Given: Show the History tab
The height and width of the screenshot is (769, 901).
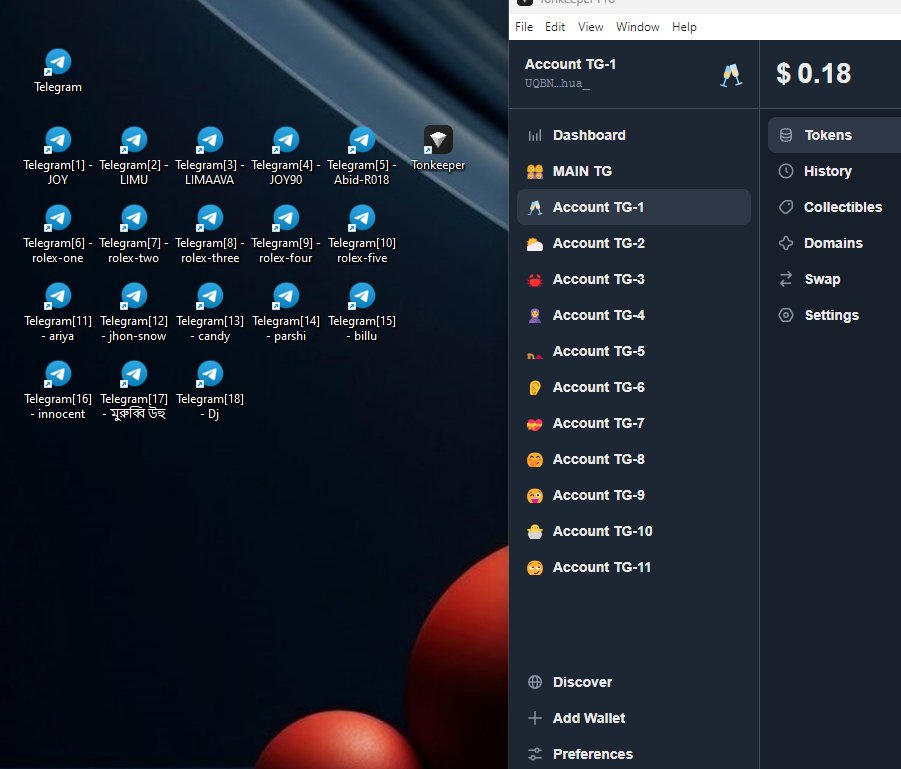Looking at the screenshot, I should tap(834, 171).
